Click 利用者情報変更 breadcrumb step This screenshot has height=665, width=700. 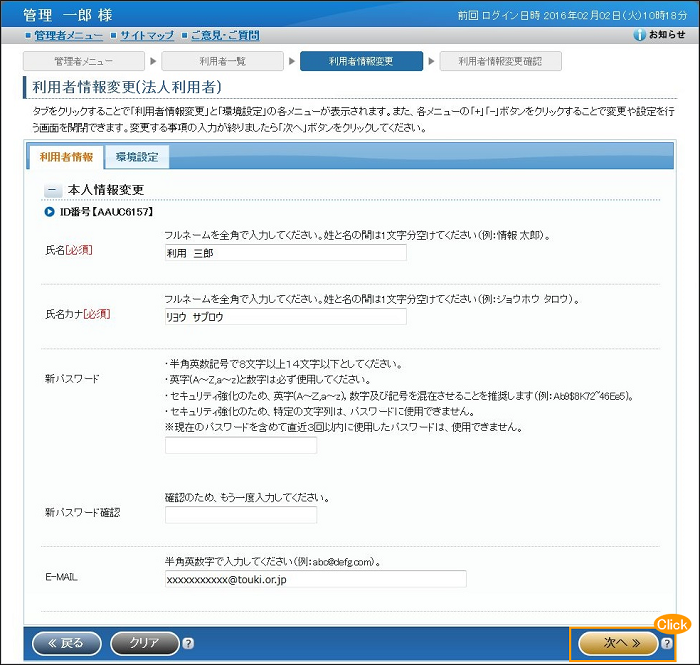[x=361, y=61]
